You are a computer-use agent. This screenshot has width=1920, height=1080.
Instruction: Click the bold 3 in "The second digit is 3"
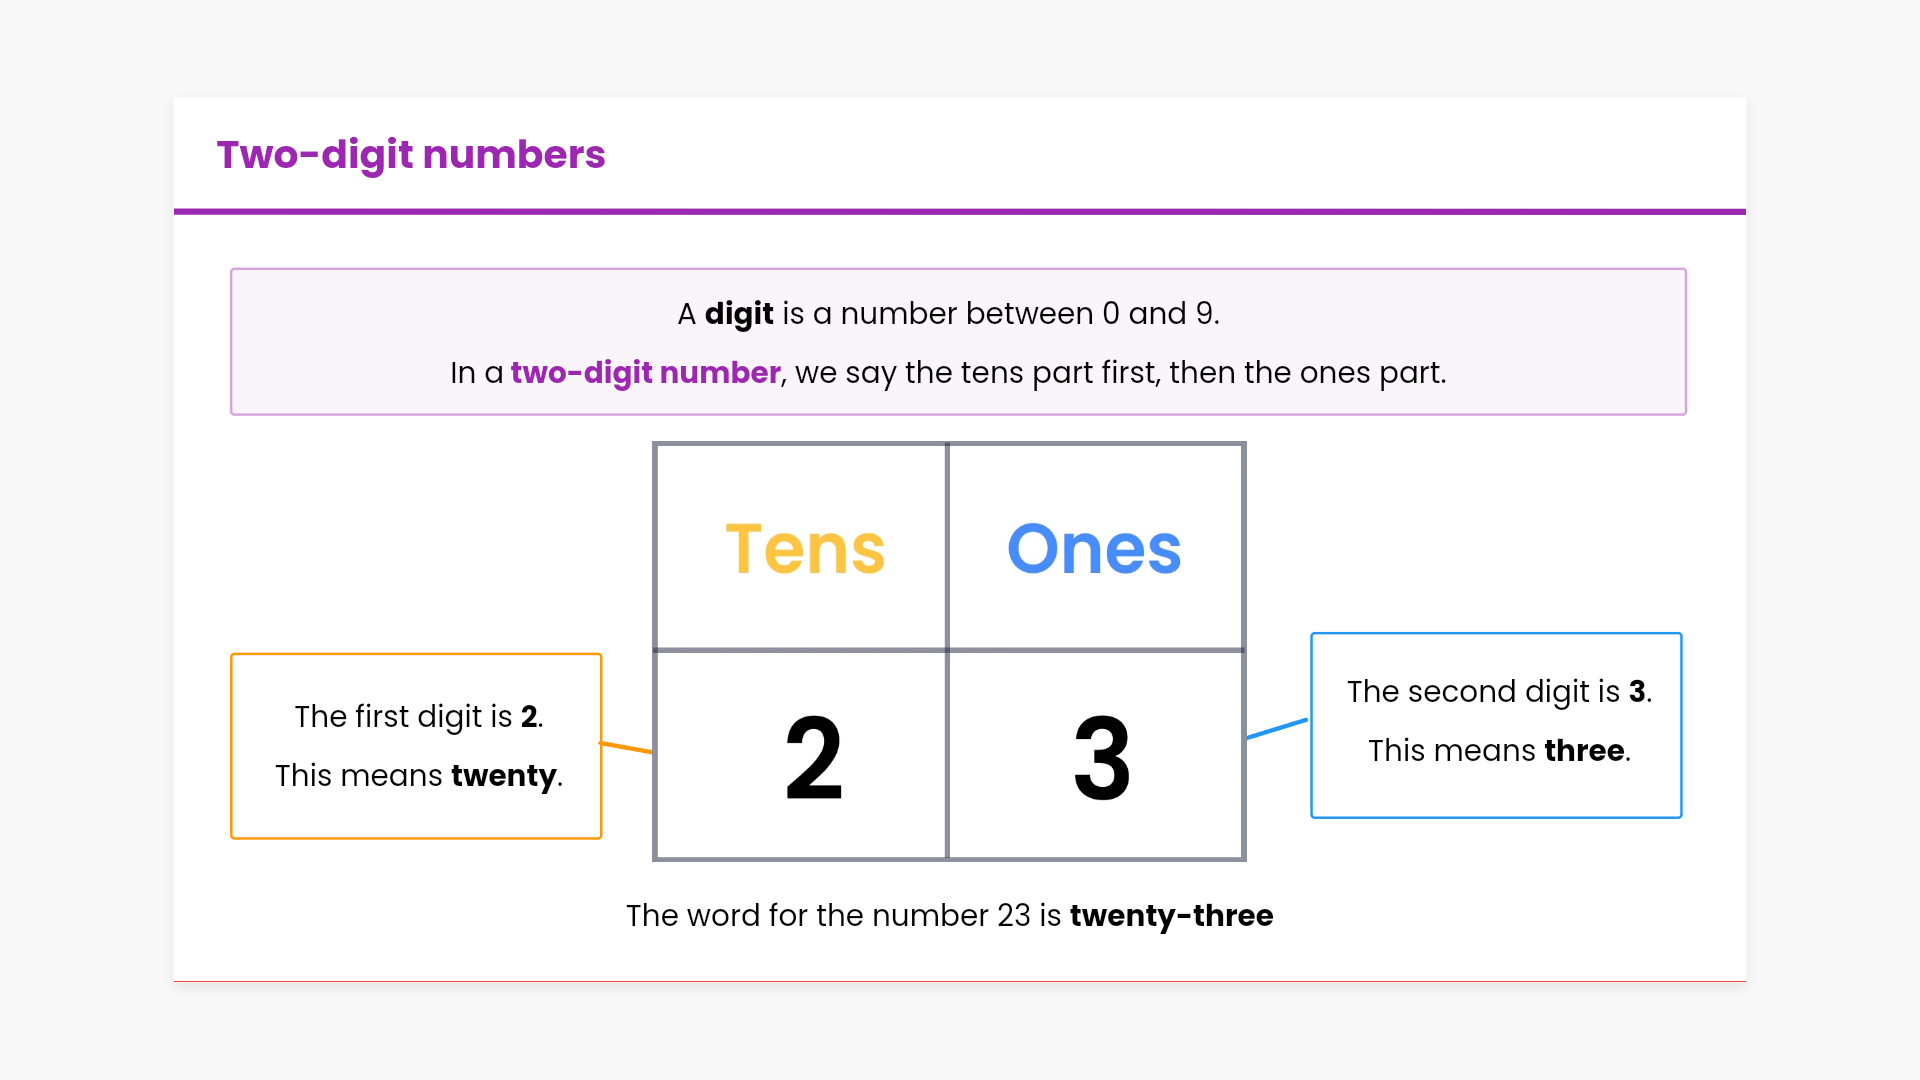[1637, 692]
